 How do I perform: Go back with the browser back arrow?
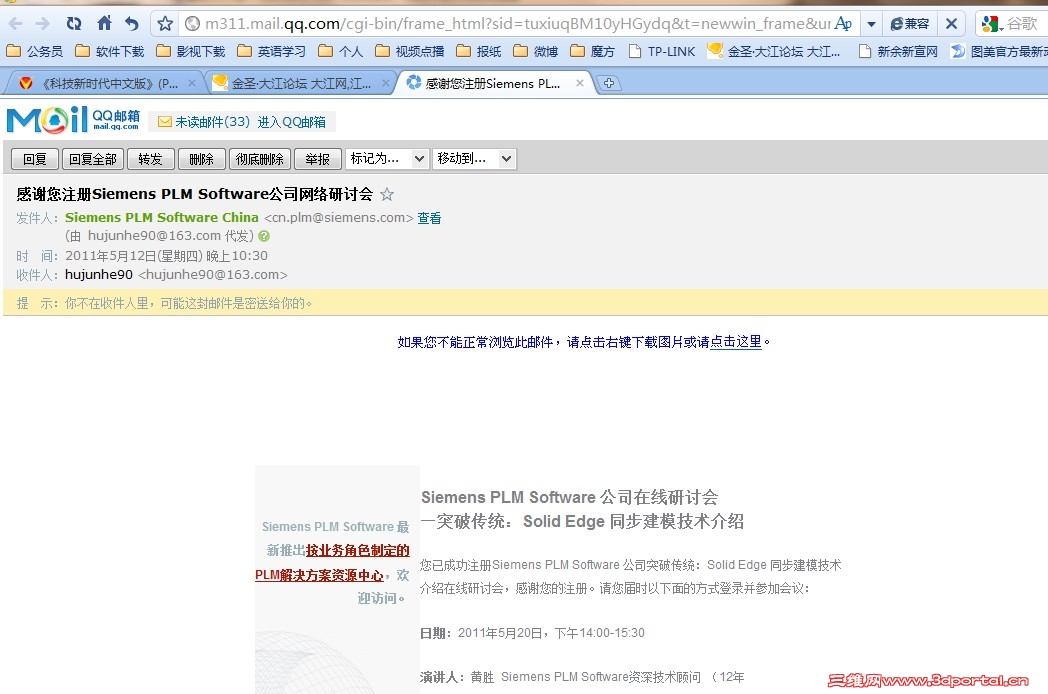coord(15,24)
